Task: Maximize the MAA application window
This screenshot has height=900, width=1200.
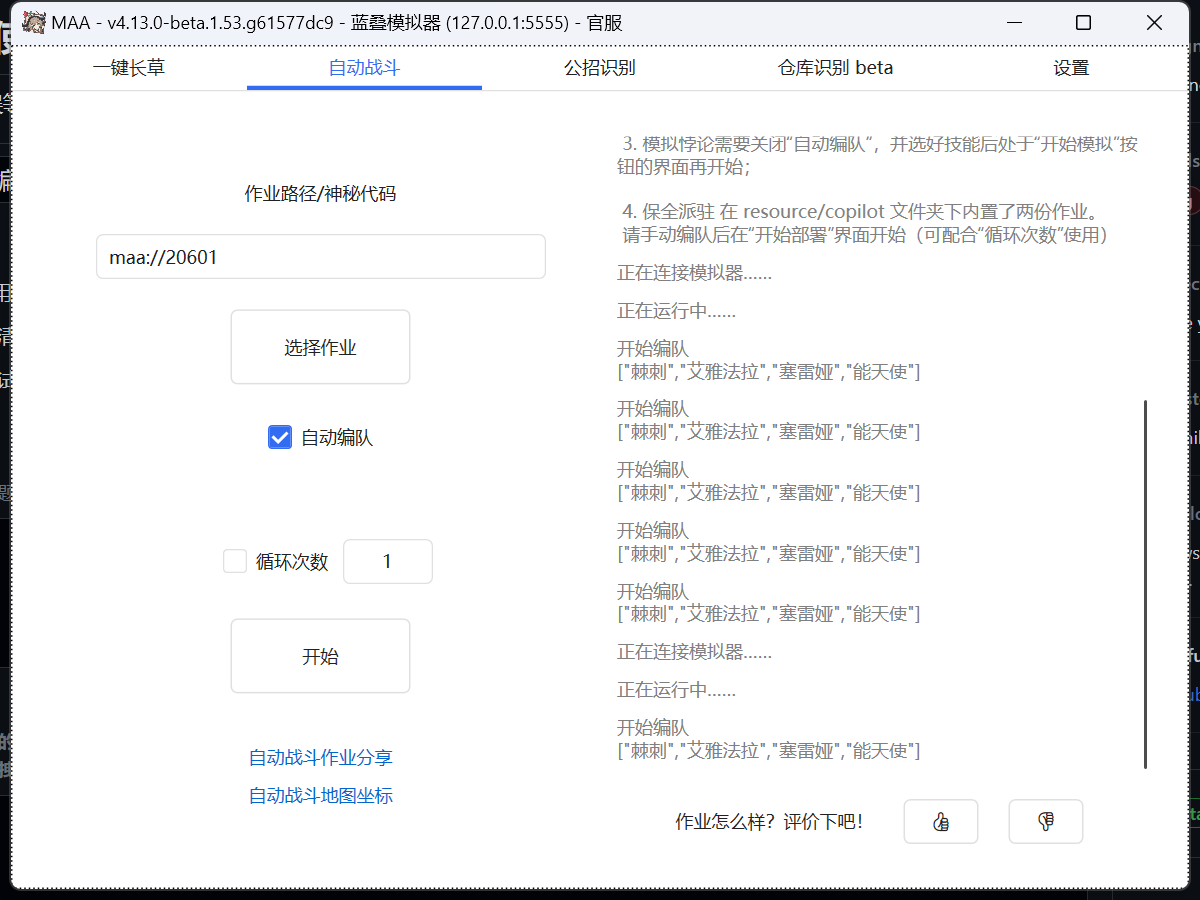Action: 1083,22
